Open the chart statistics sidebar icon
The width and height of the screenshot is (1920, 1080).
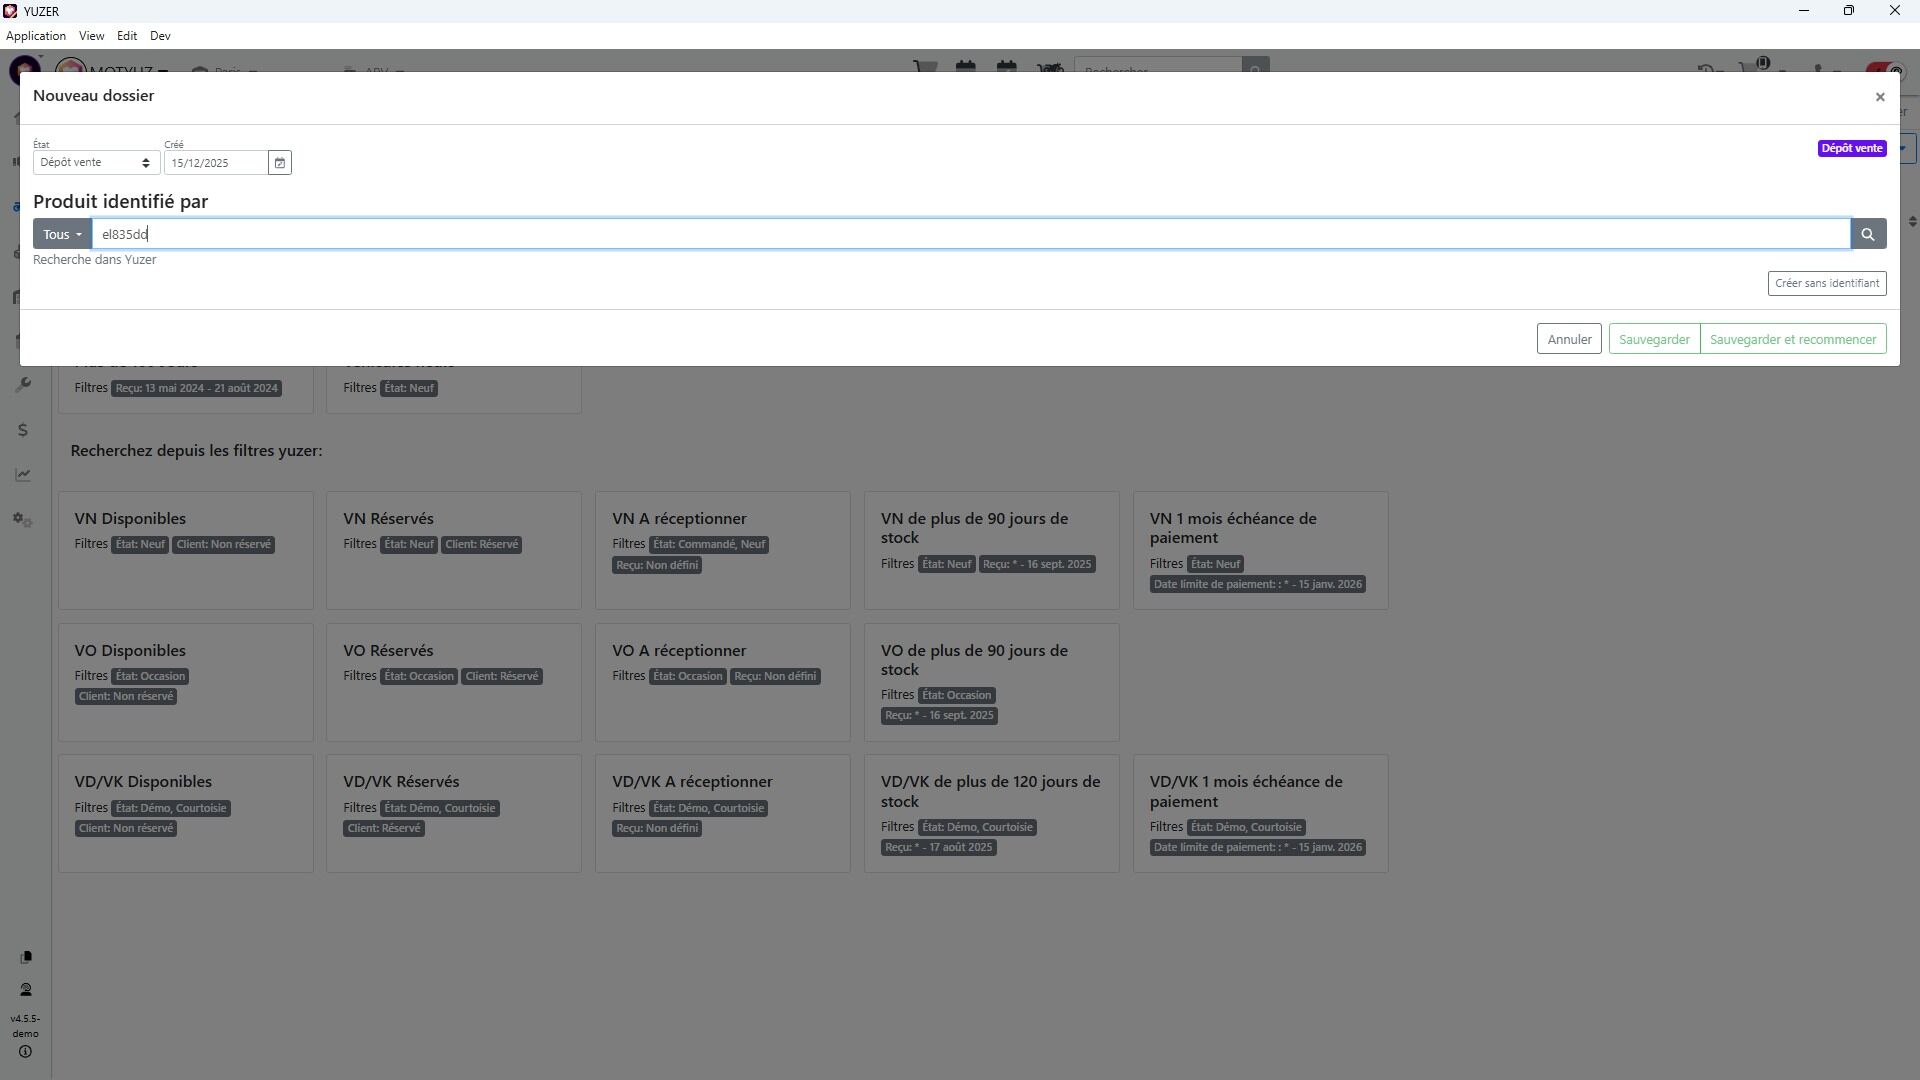point(23,475)
